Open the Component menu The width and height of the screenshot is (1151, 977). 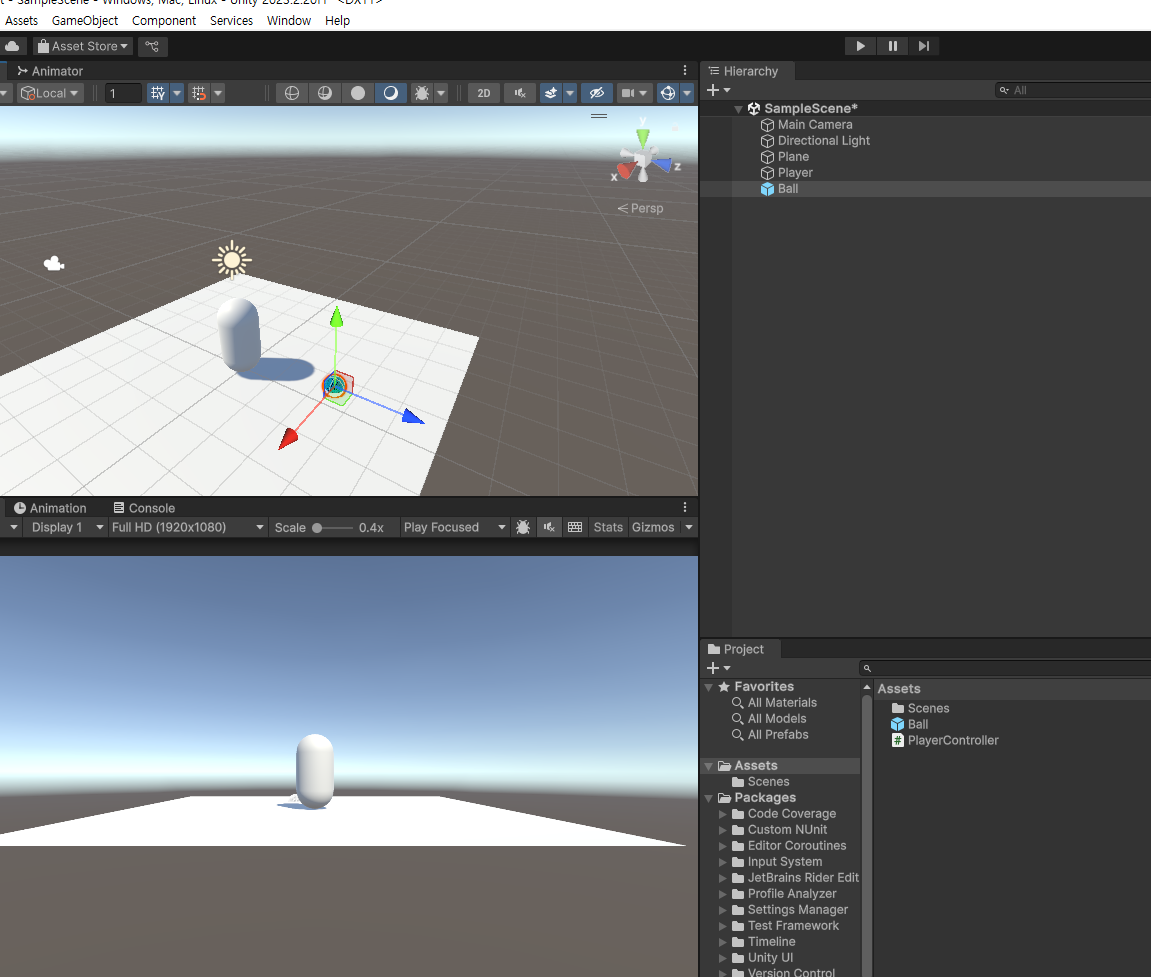[164, 21]
